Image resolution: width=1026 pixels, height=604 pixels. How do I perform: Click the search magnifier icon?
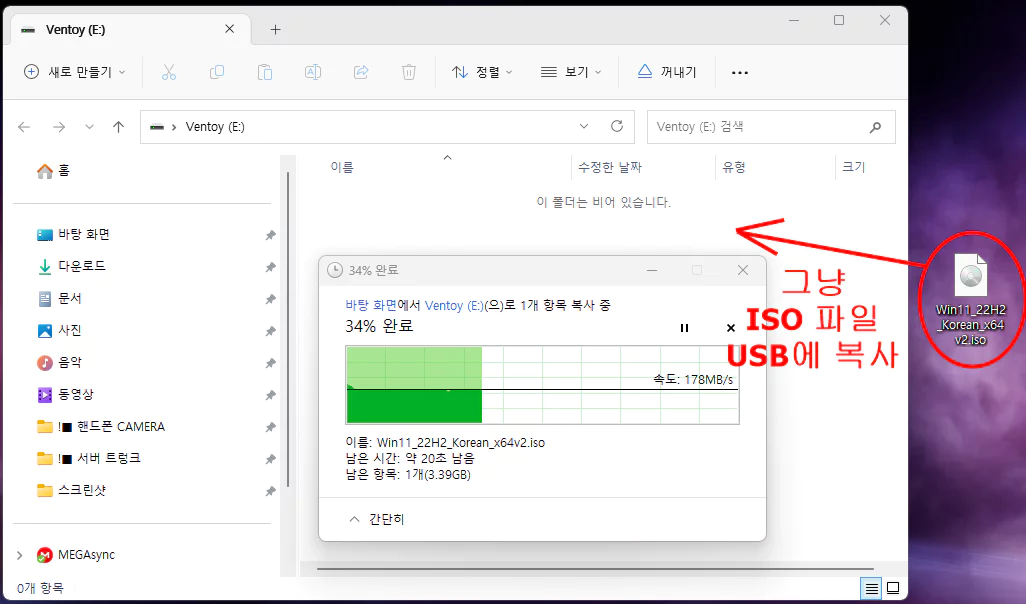pyautogui.click(x=876, y=127)
